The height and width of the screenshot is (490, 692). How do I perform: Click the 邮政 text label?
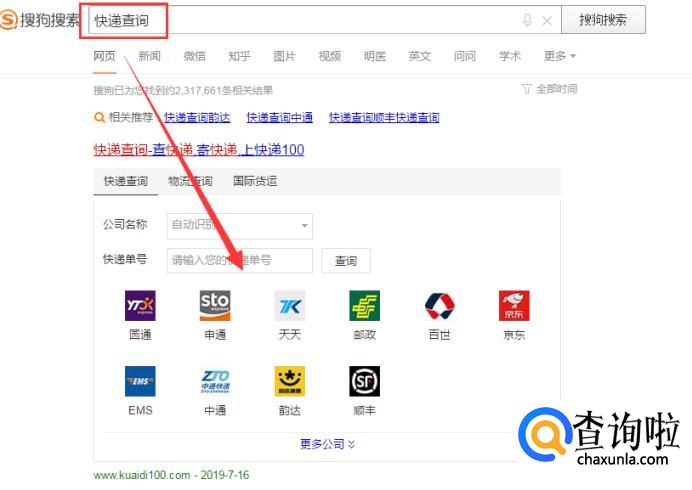(x=365, y=335)
